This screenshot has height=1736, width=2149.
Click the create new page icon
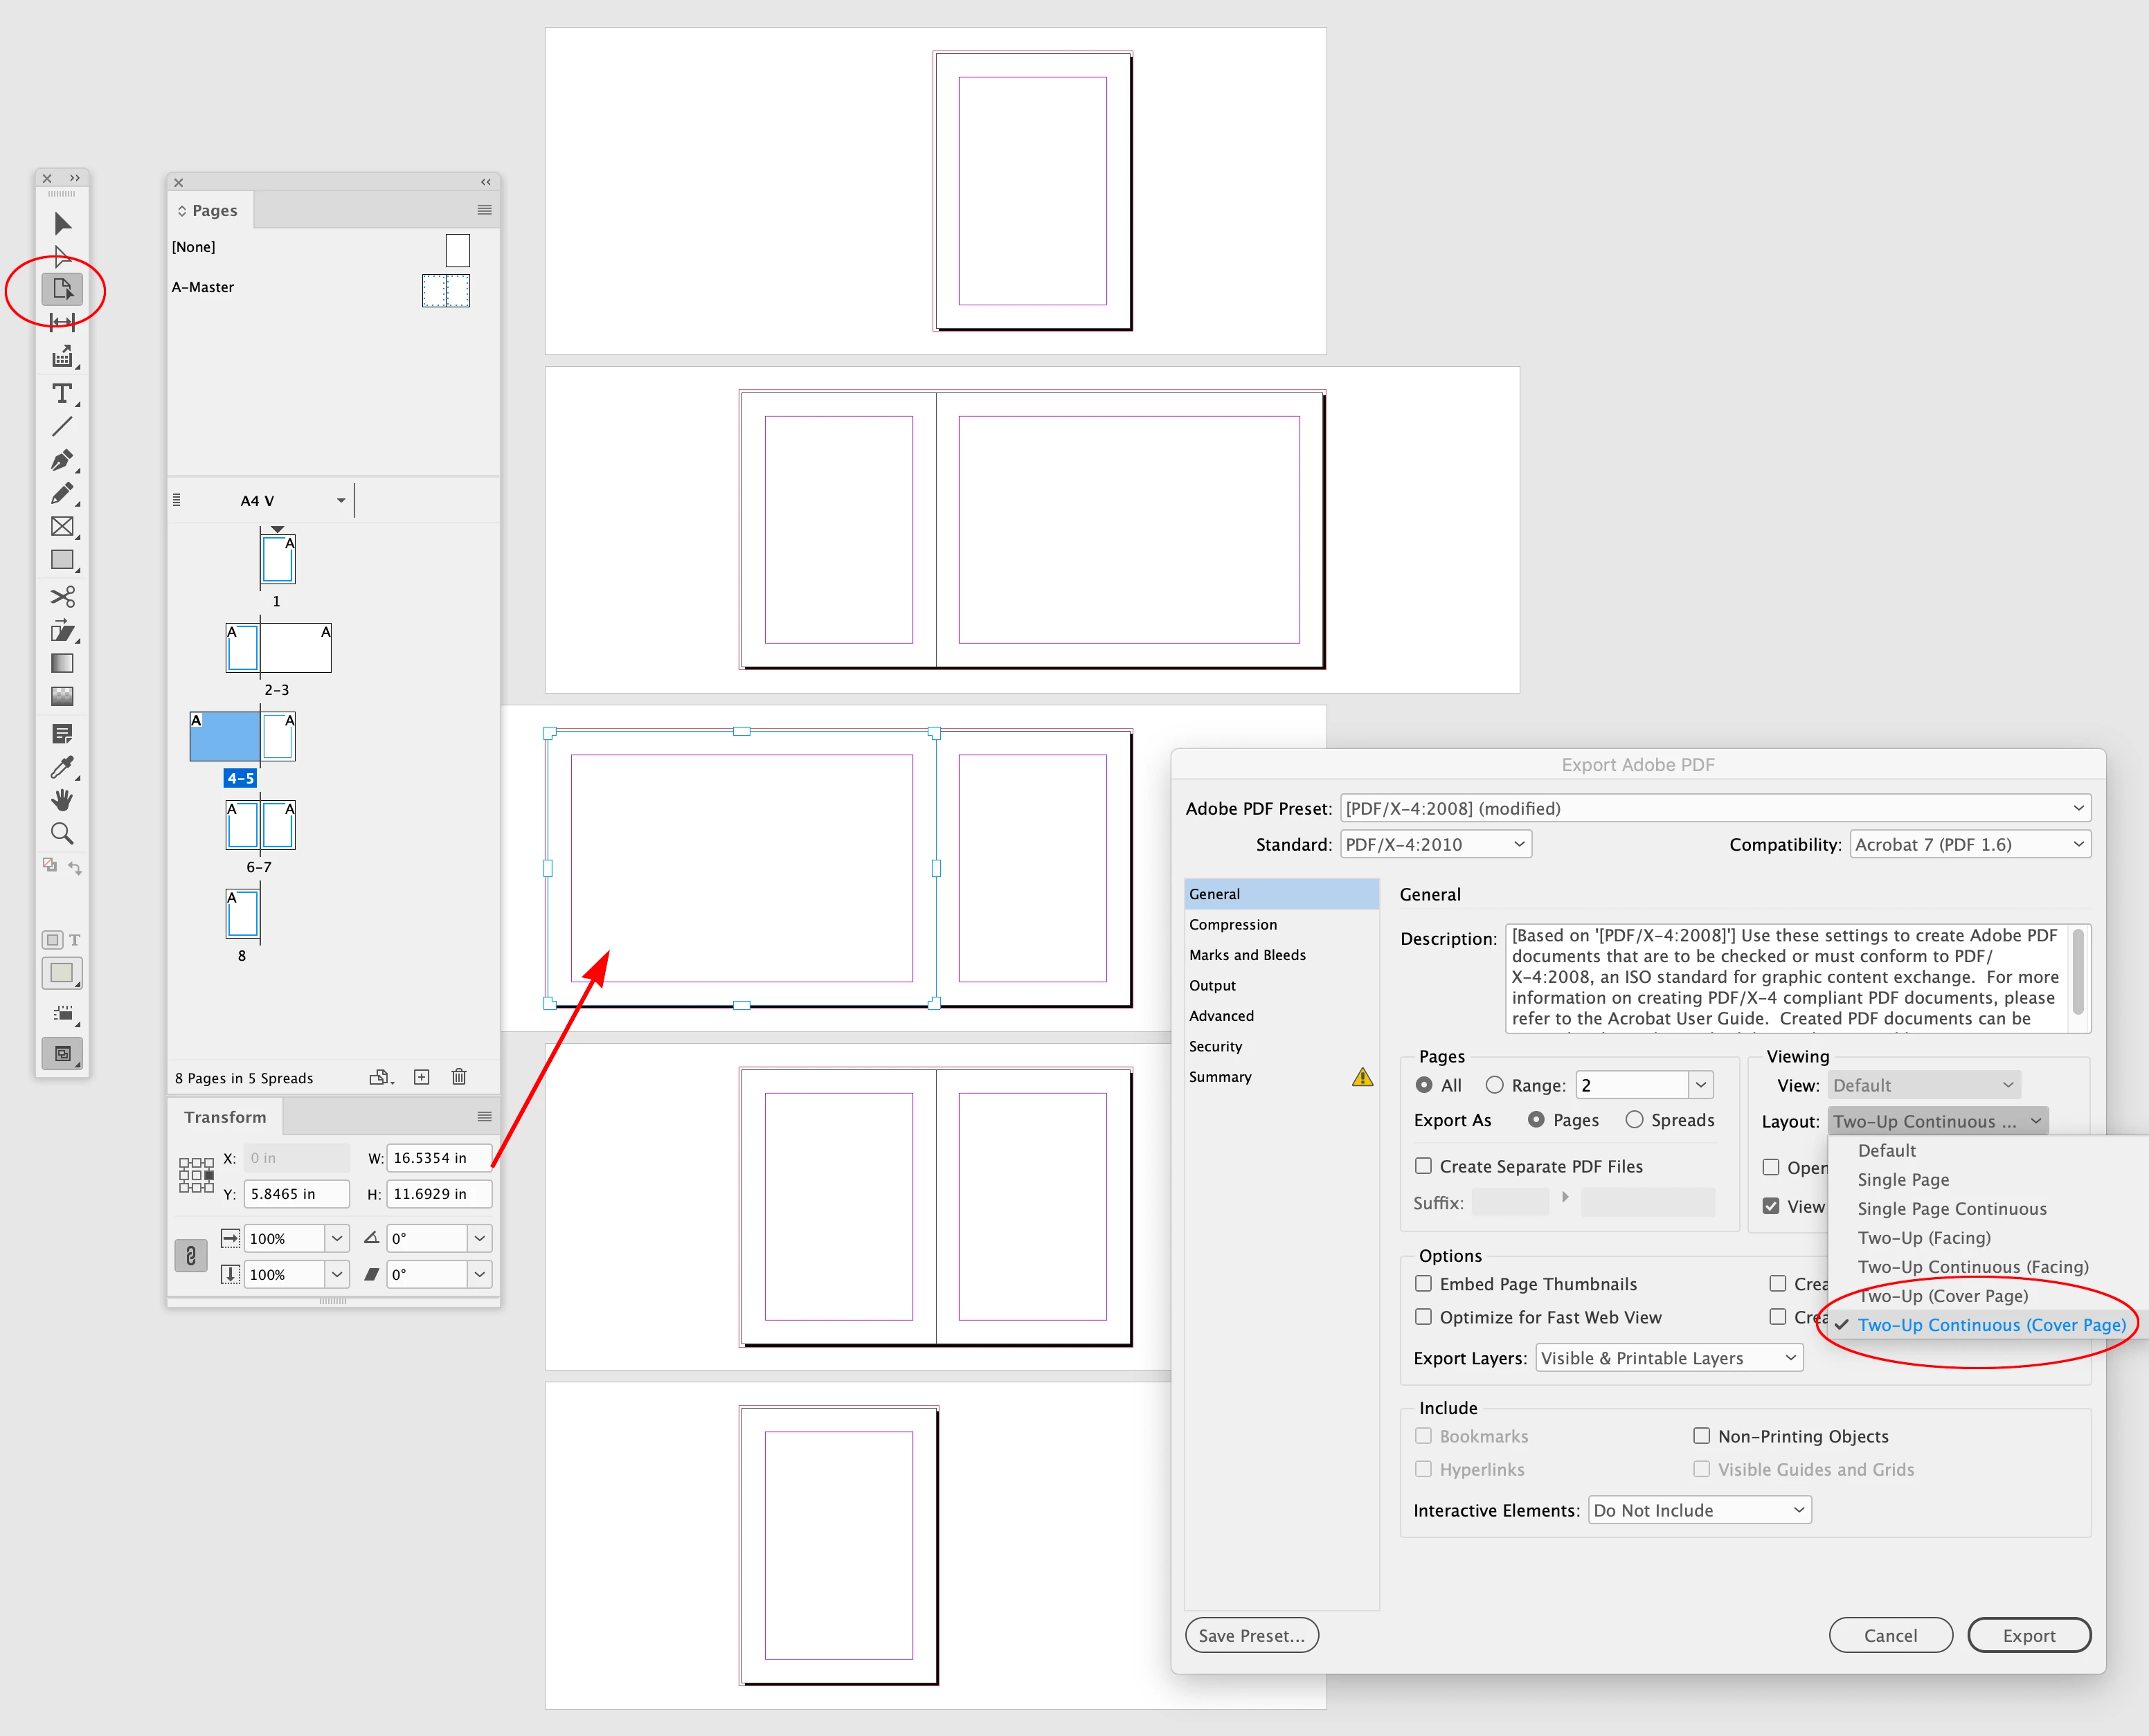tap(422, 1077)
